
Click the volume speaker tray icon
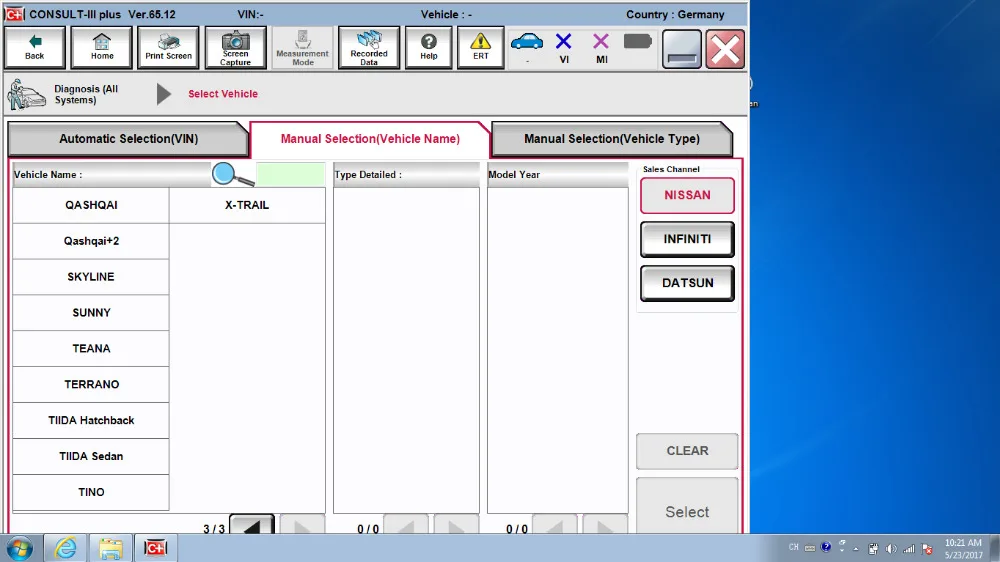891,549
